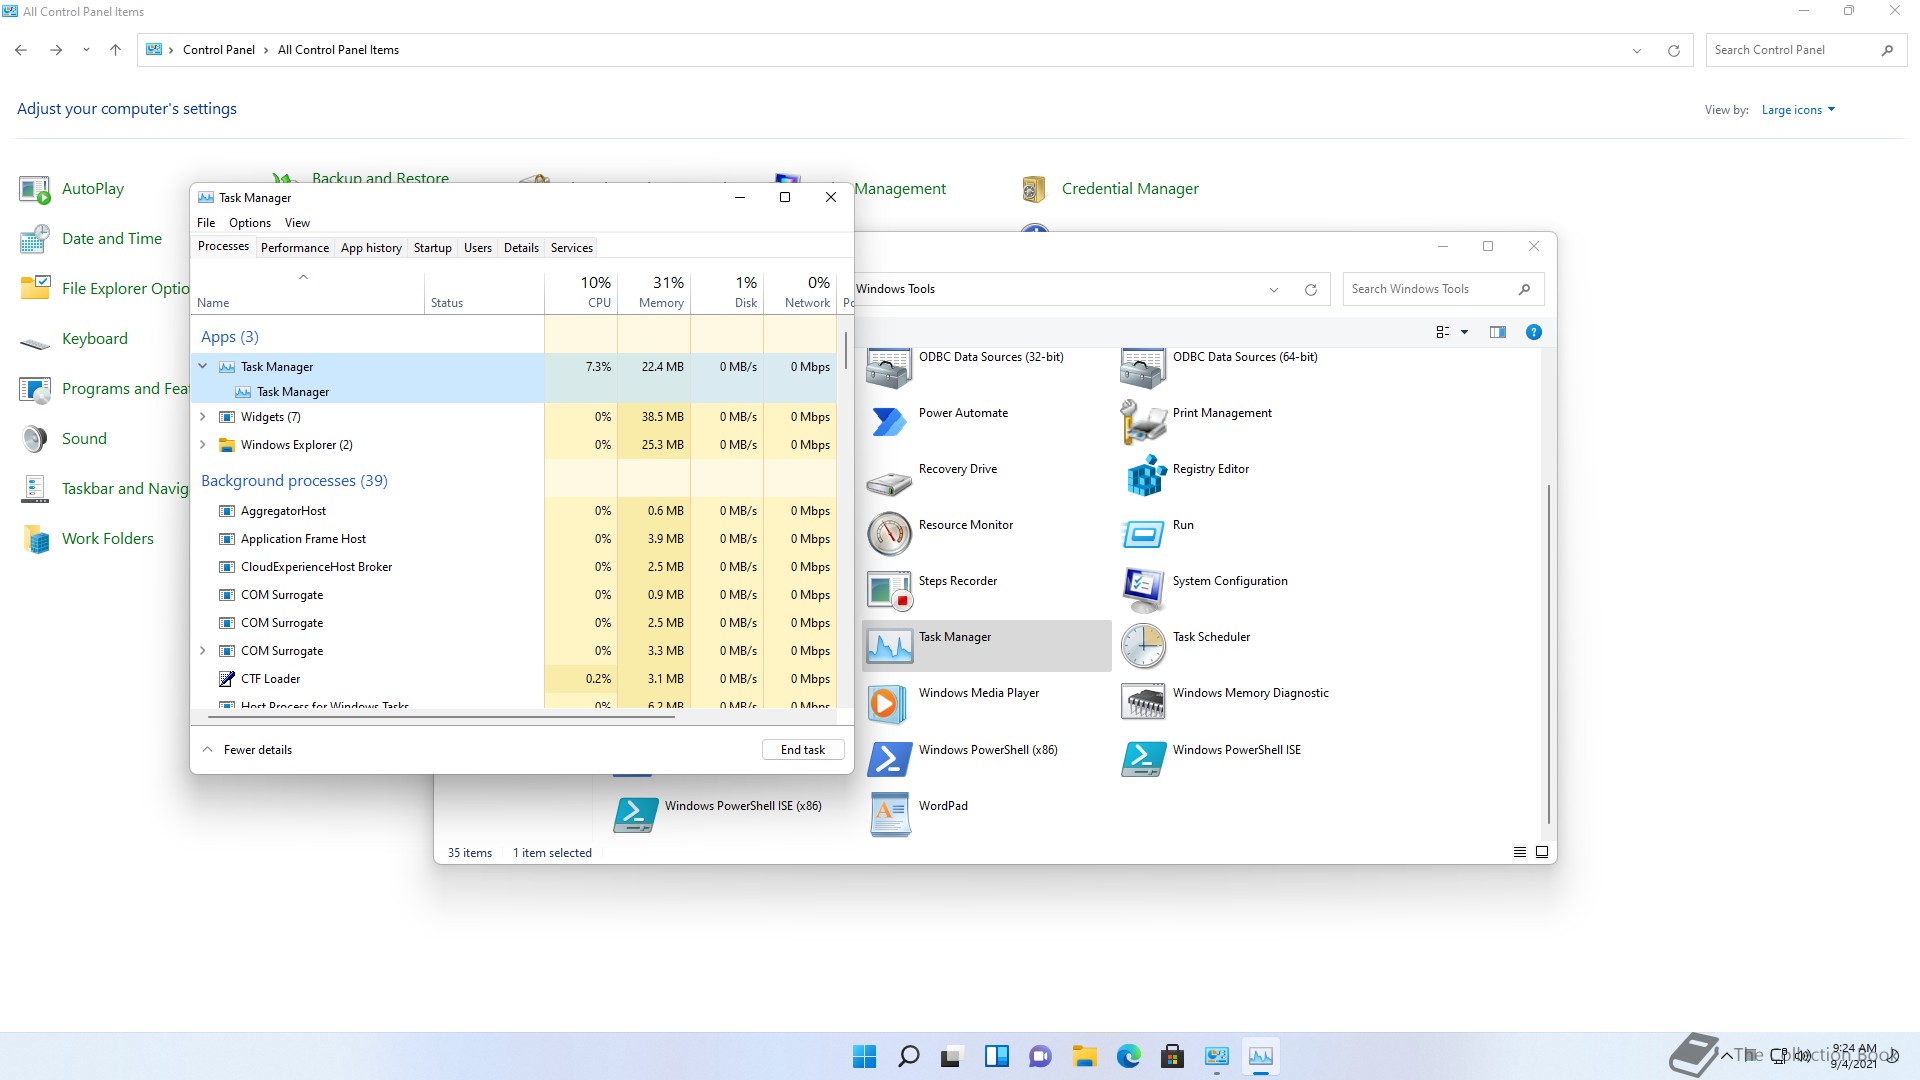Open Windows Memory Diagnostic icon
Viewport: 1920px width, 1080px height.
click(x=1143, y=702)
